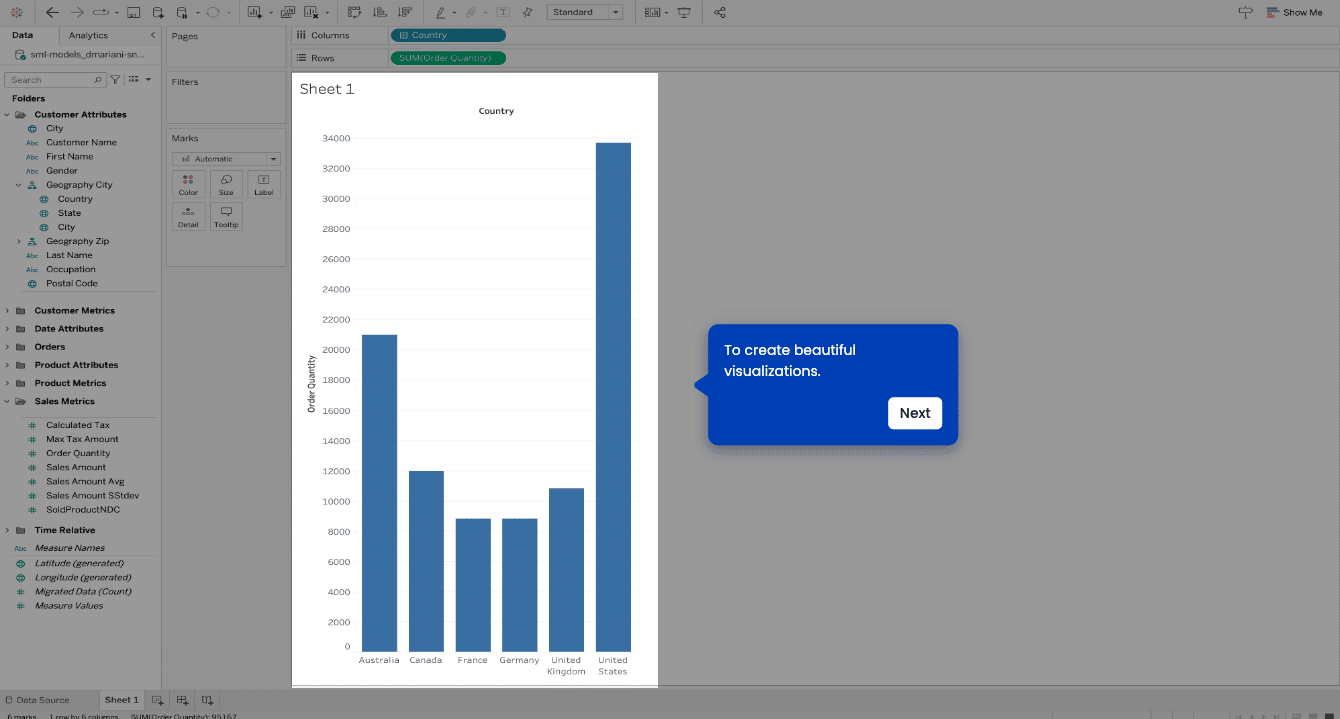
Task: Click the Swap Rows and Columns icon
Action: coord(354,12)
